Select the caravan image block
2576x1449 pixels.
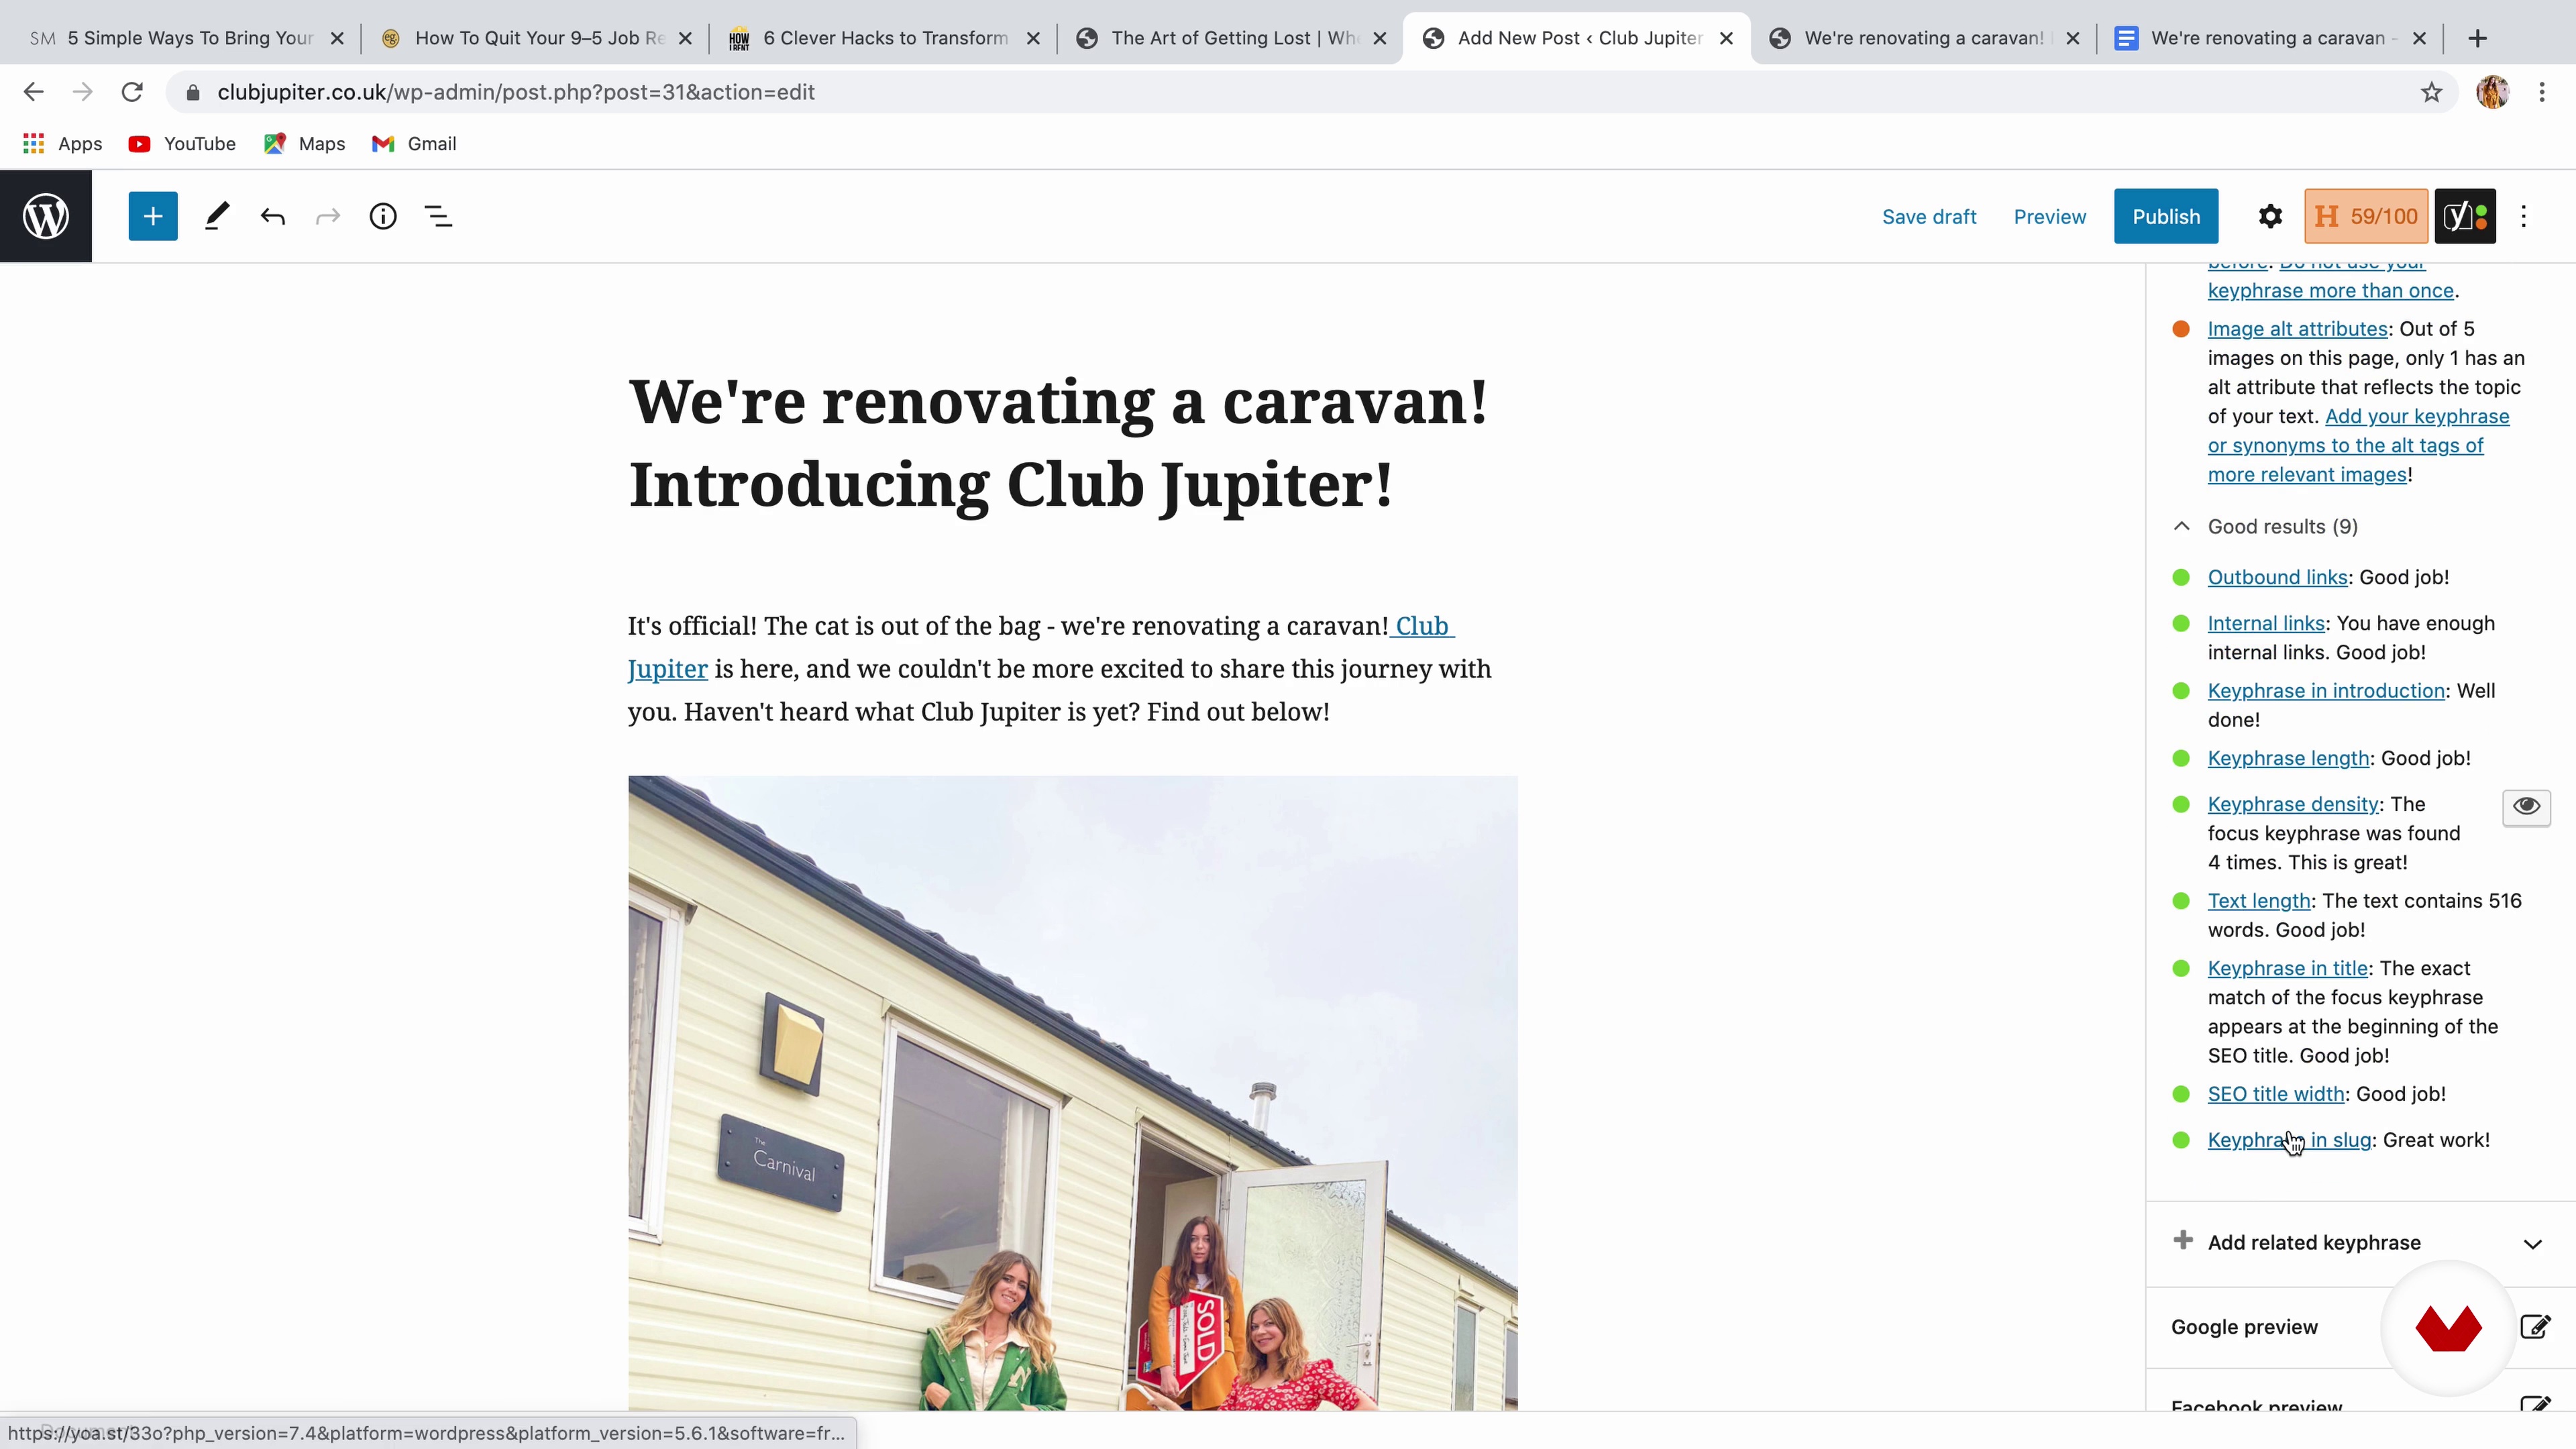pos(1072,1093)
